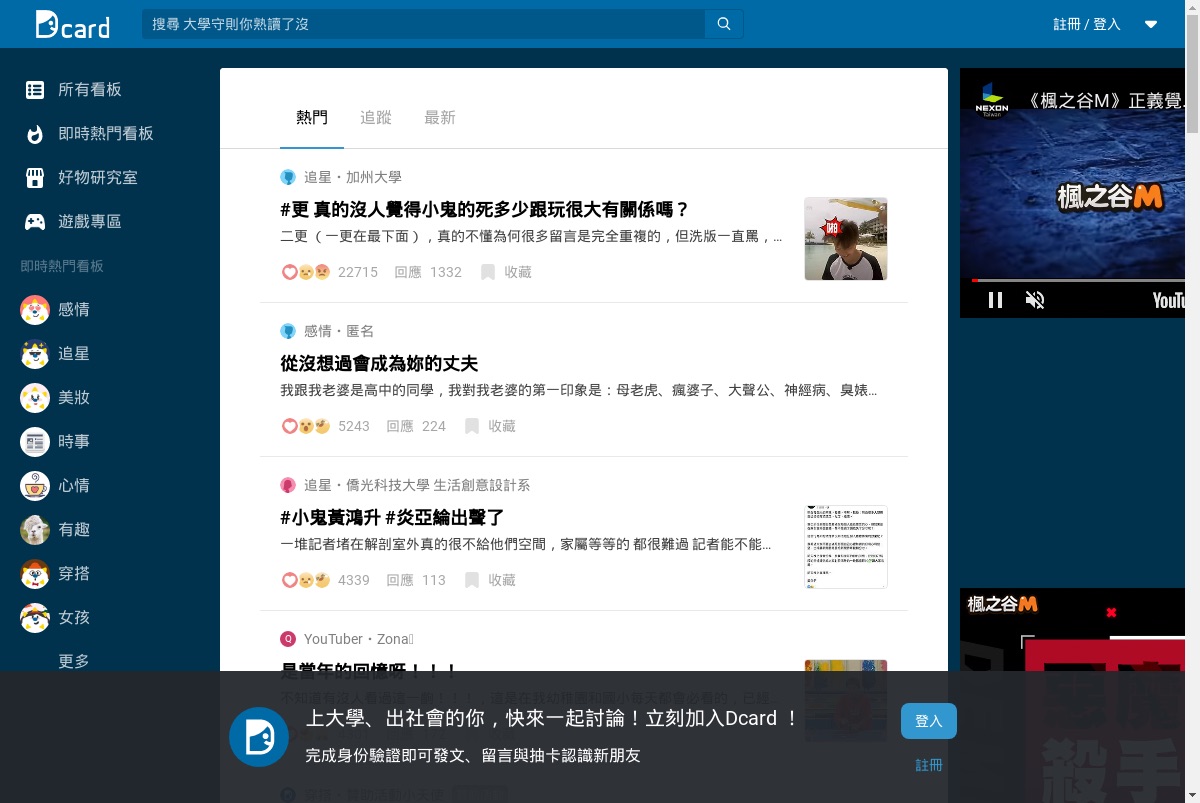The height and width of the screenshot is (803, 1200).
Task: Seek on the video progress bar
Action: coord(1078,280)
